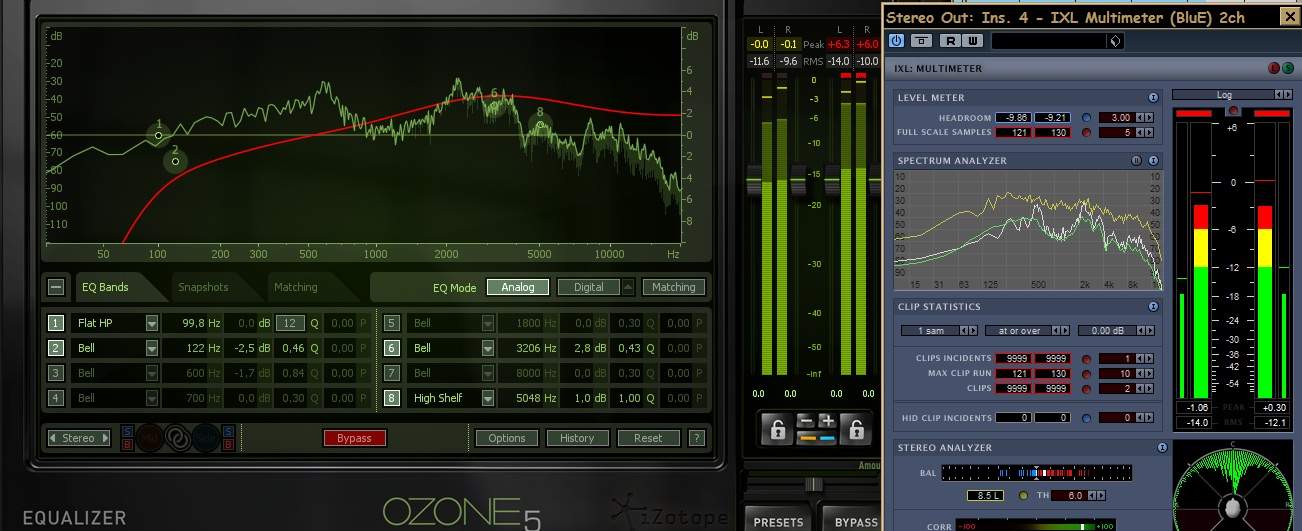
Task: Reset the equalizer module
Action: pos(648,438)
